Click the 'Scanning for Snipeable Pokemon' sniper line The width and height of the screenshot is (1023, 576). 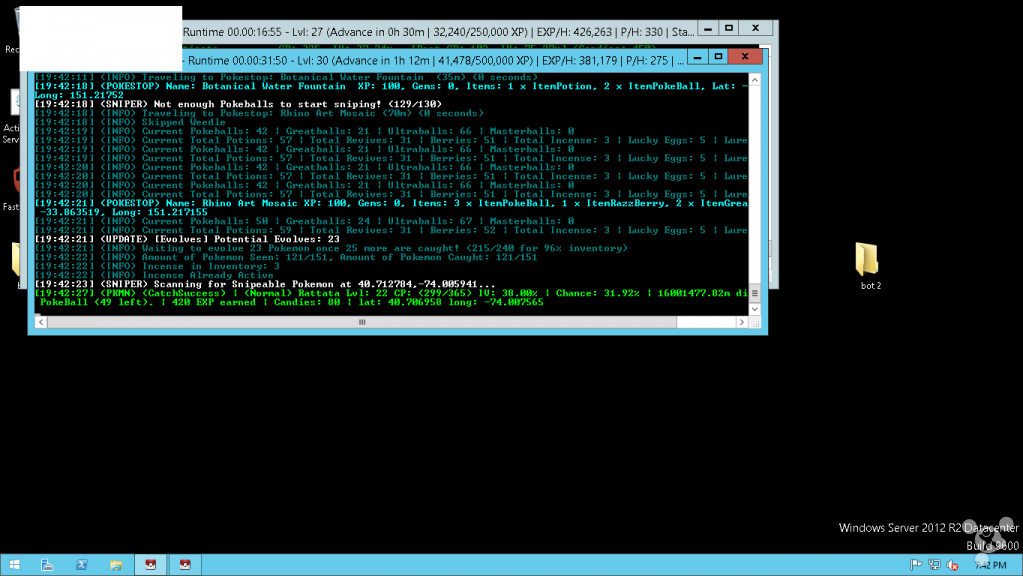pos(265,284)
